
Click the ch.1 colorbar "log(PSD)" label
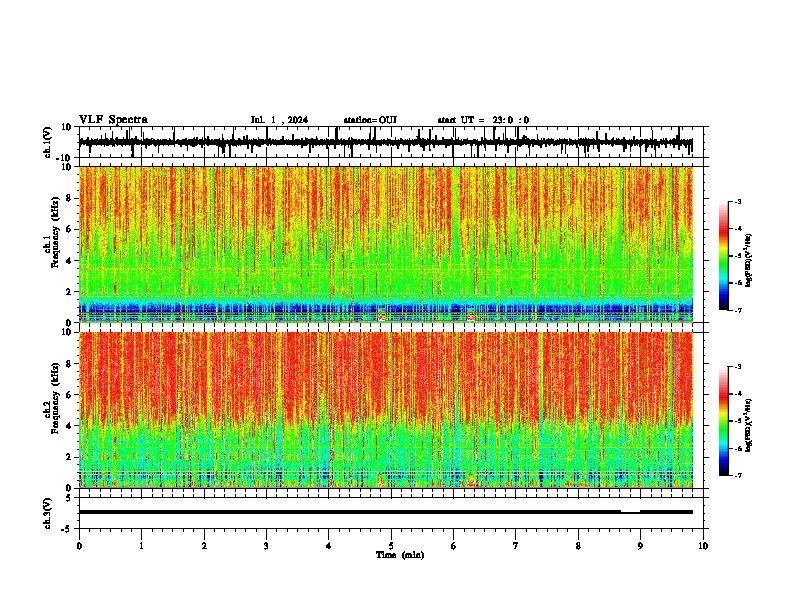pyautogui.click(x=749, y=261)
